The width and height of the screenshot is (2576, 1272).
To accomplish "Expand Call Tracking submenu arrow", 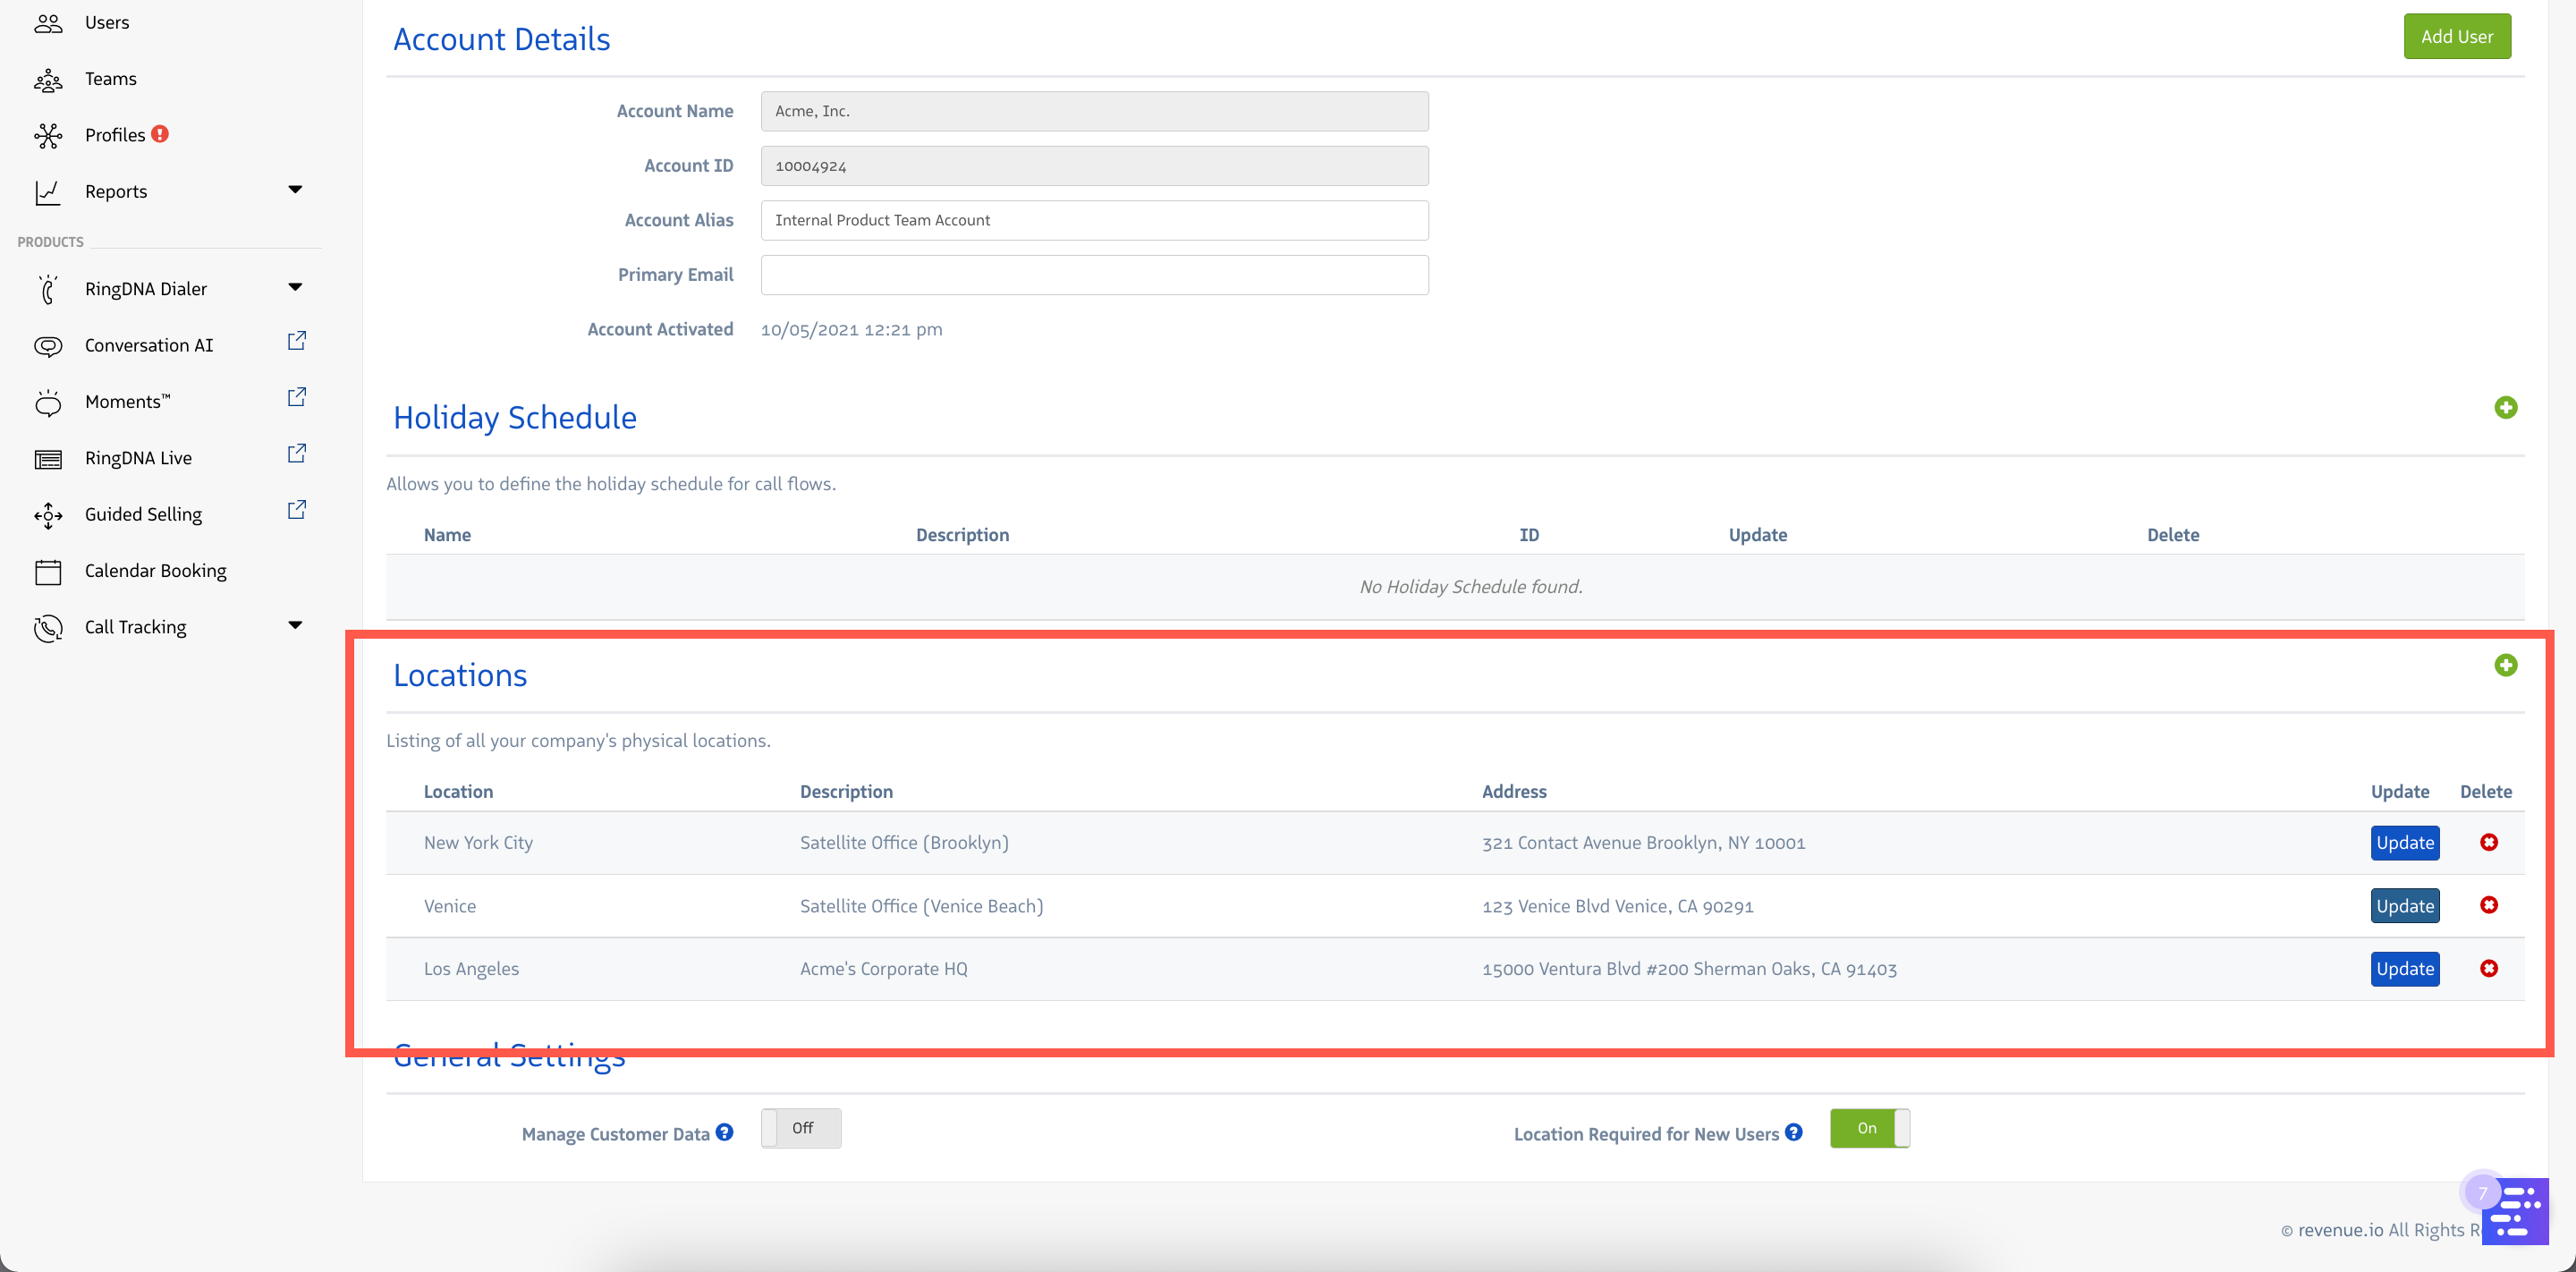I will (x=295, y=625).
